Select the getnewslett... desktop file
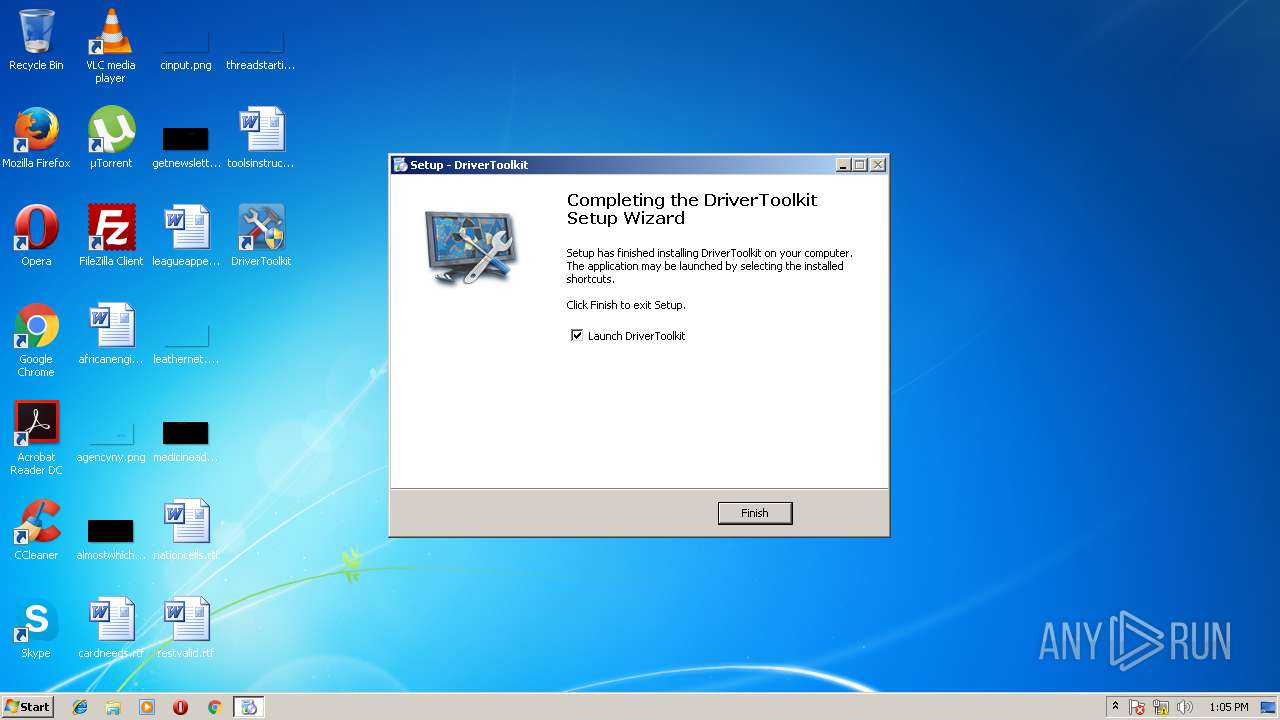 [186, 146]
